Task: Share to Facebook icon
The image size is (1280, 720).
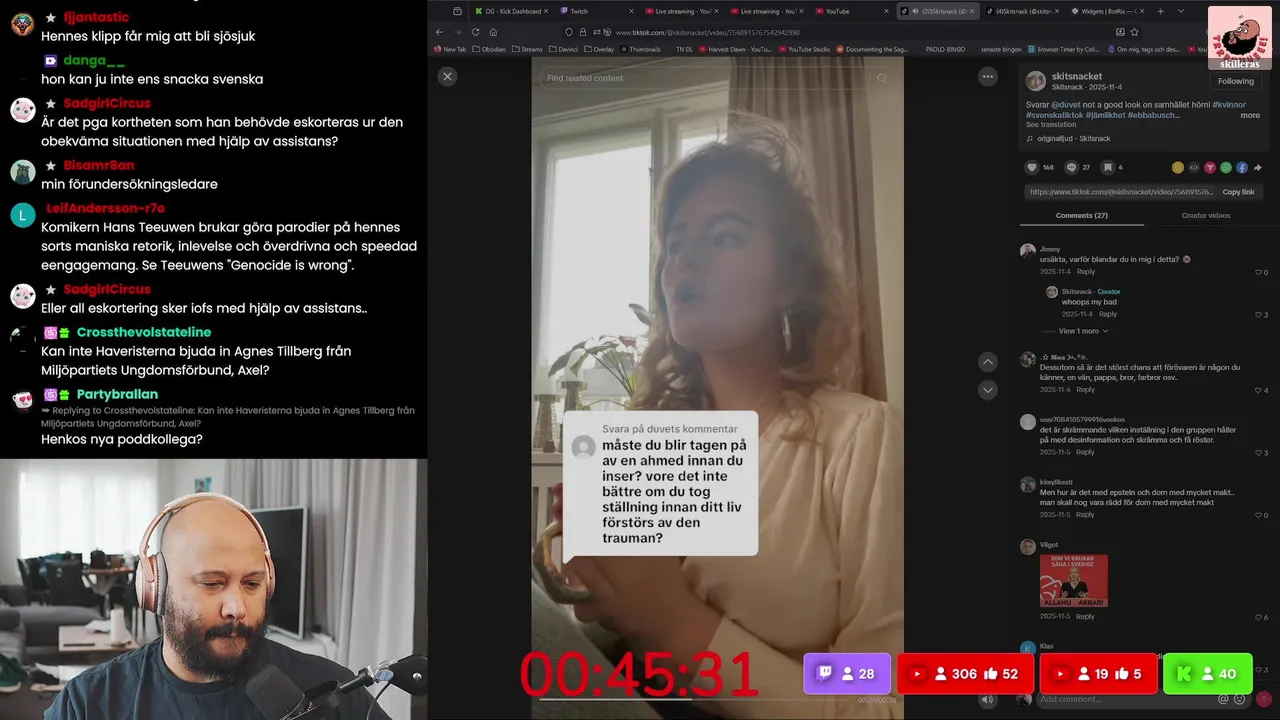Action: (1242, 167)
